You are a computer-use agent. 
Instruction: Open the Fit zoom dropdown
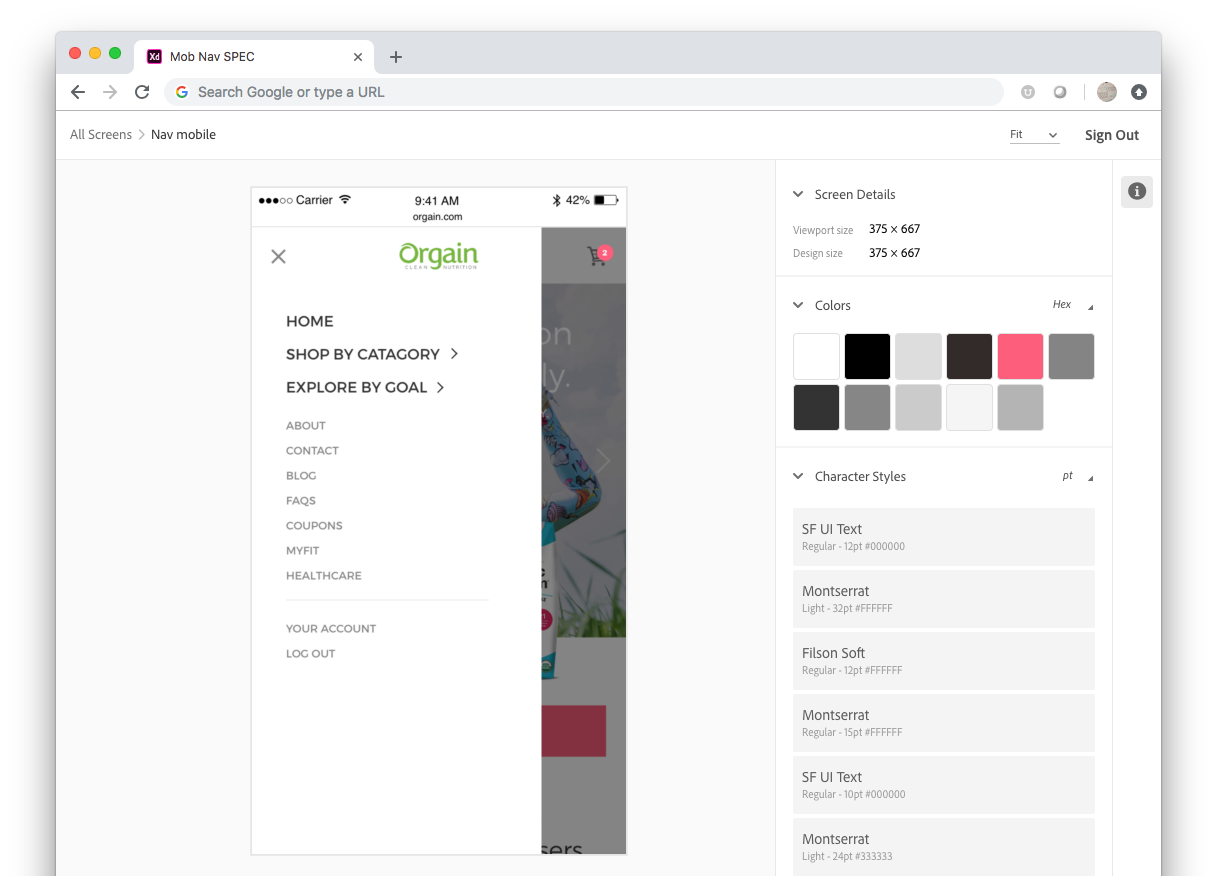tap(1033, 135)
